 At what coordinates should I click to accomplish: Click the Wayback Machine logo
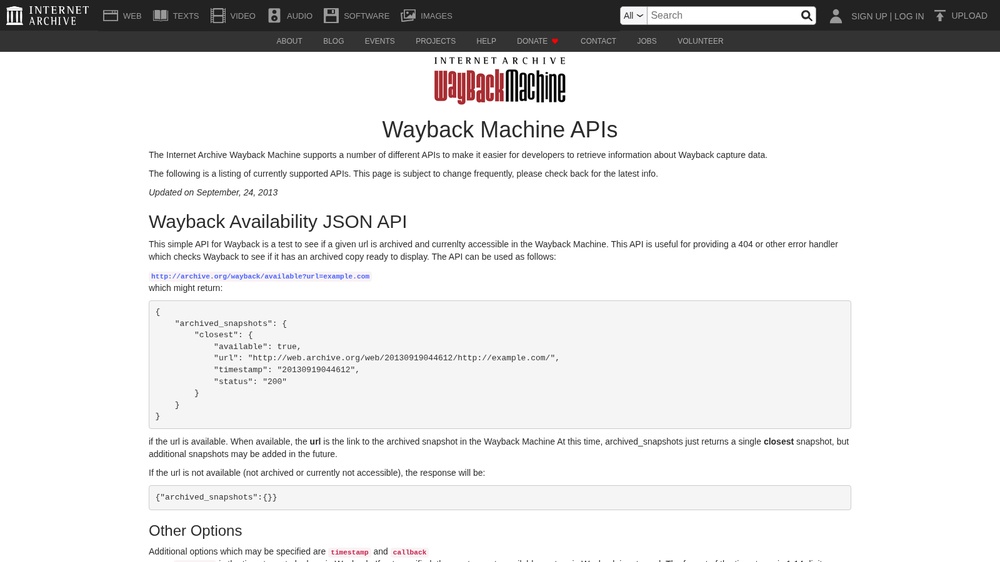(500, 80)
